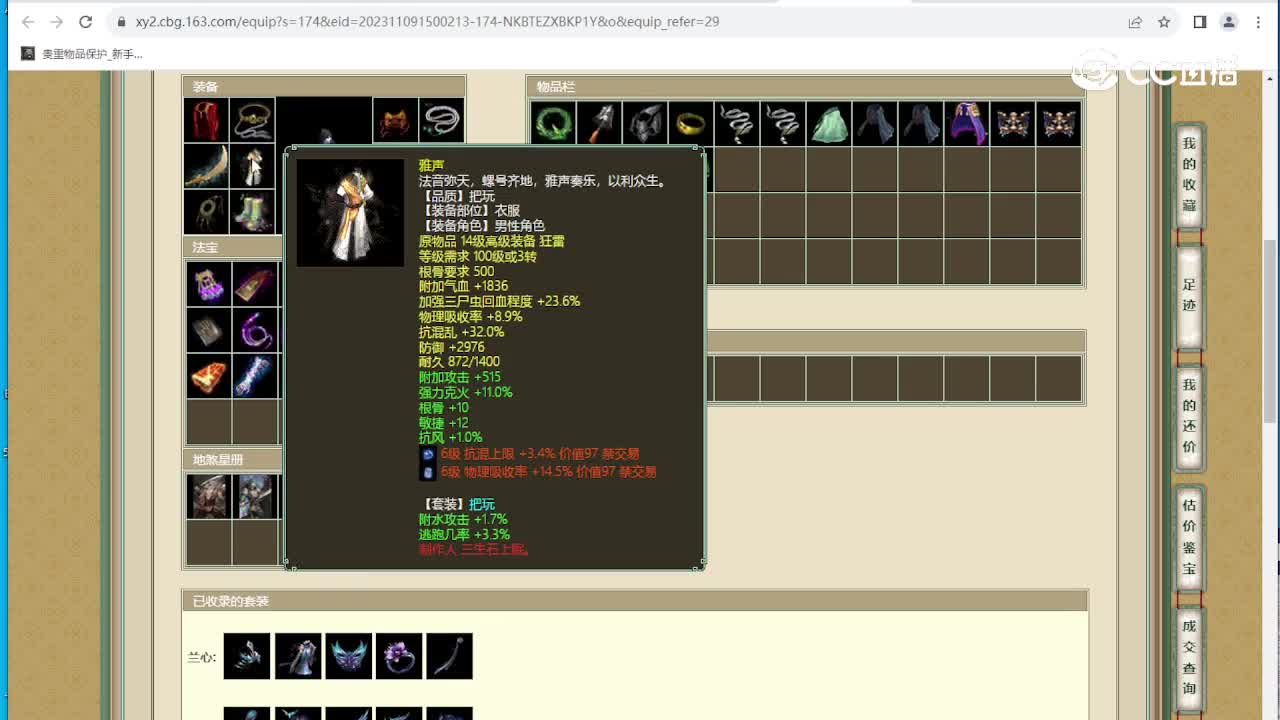Click the 6级 抗混上限 gem icon
Viewport: 1280px width, 720px height.
coord(428,455)
